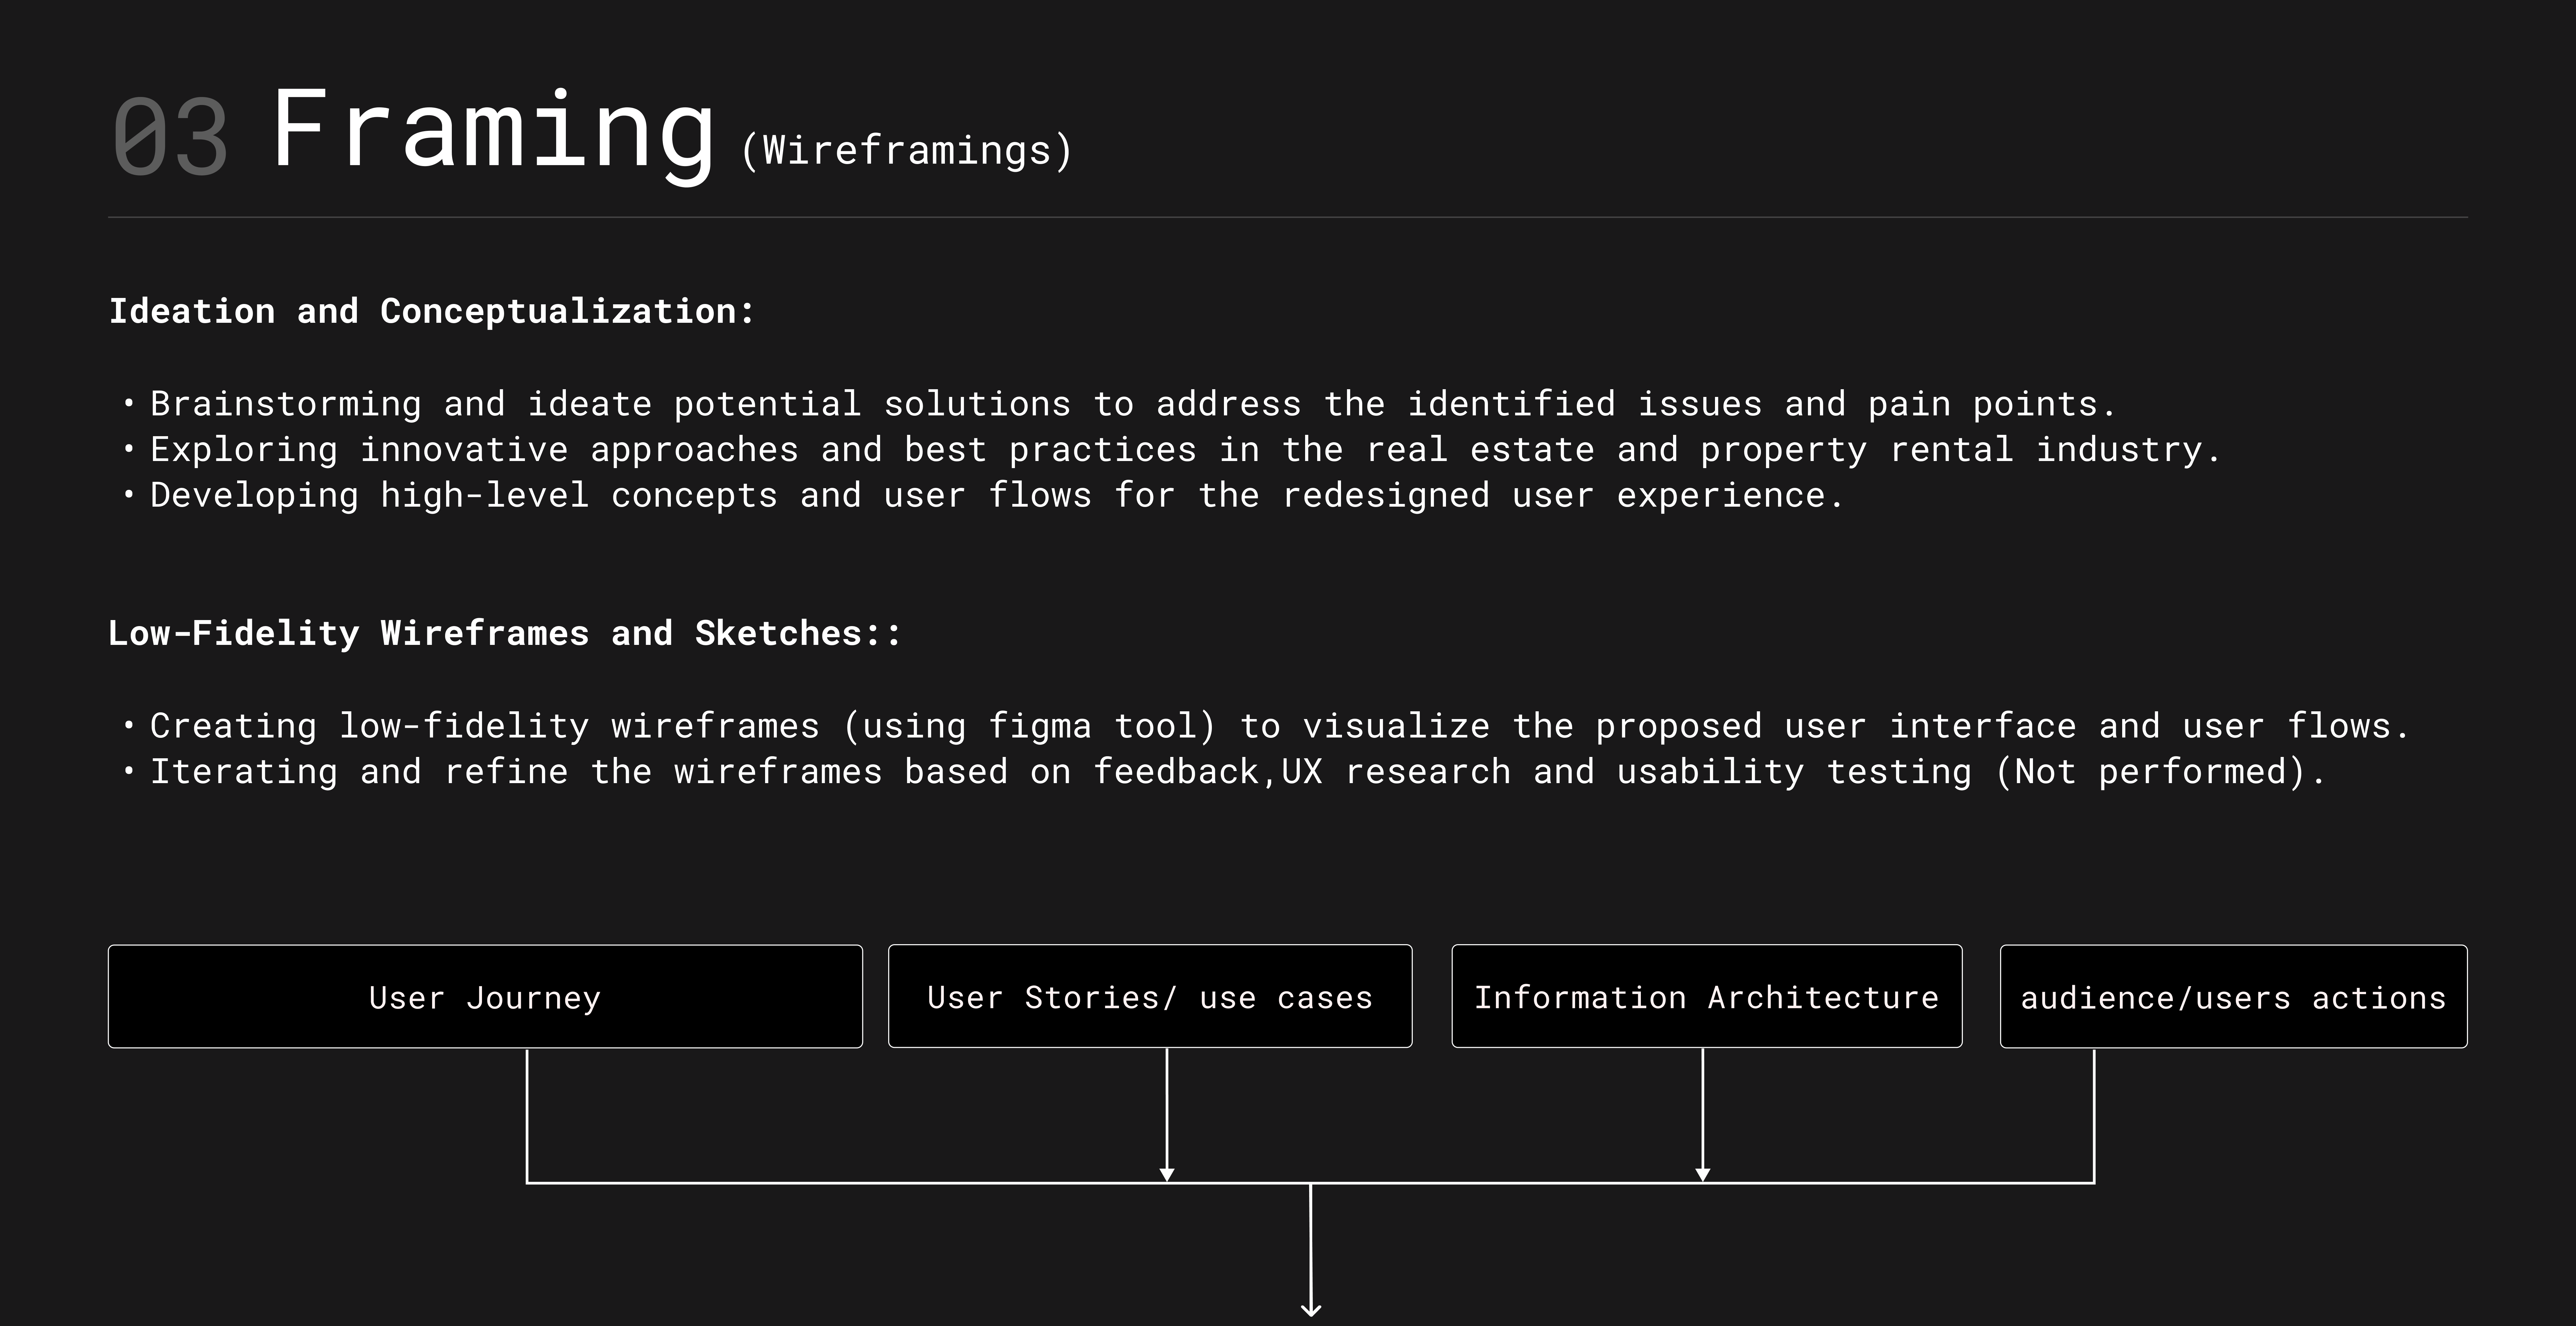Select the Ideation and Conceptualization heading
Image resolution: width=2576 pixels, height=1326 pixels.
(431, 311)
